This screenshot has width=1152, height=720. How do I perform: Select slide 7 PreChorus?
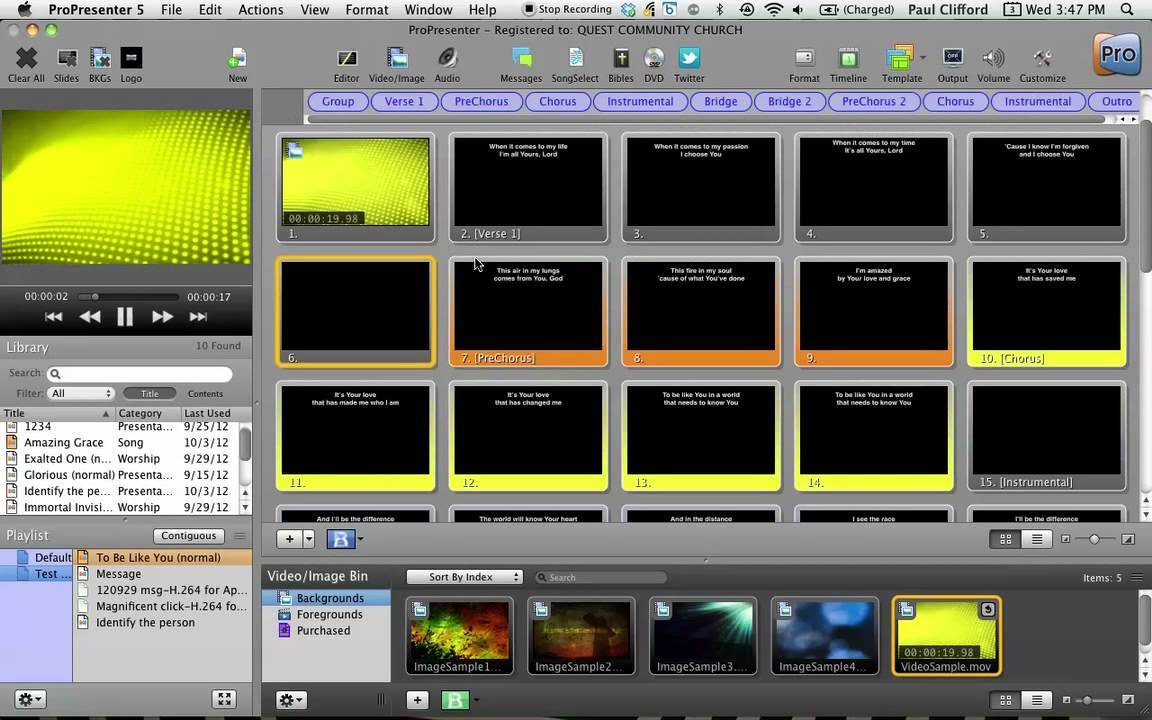tap(528, 312)
